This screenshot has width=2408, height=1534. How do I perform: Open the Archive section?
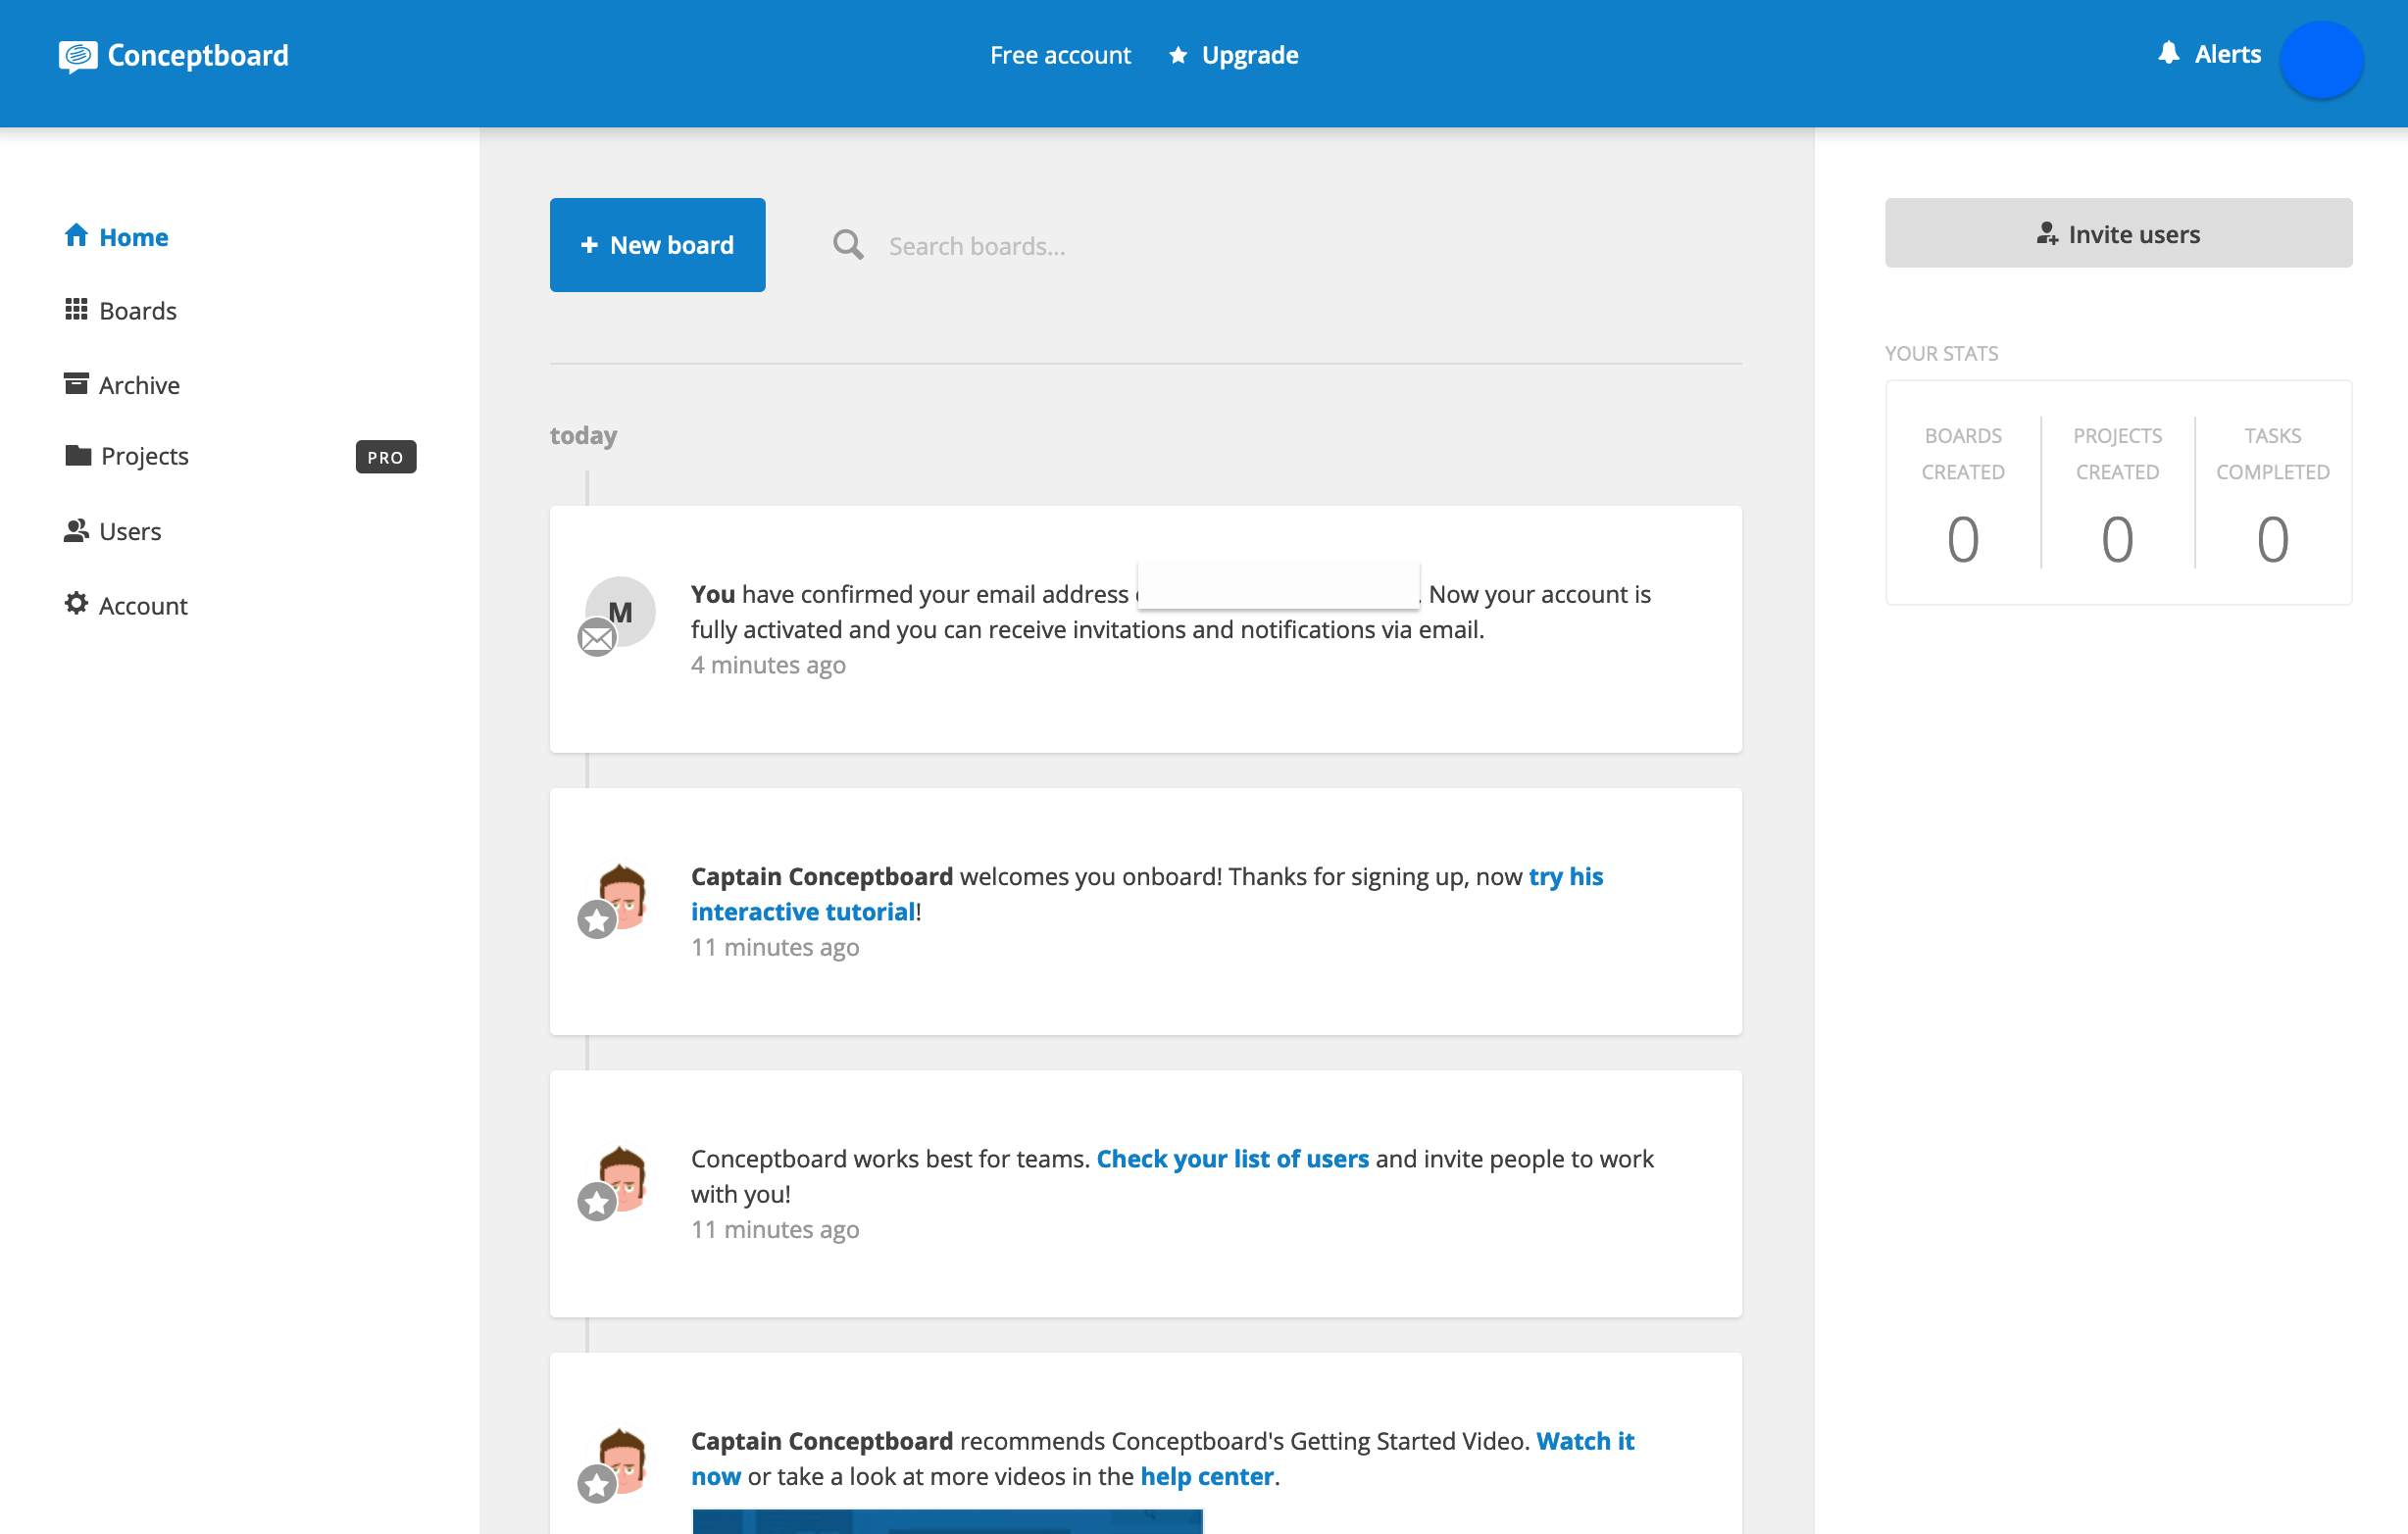pos(139,385)
